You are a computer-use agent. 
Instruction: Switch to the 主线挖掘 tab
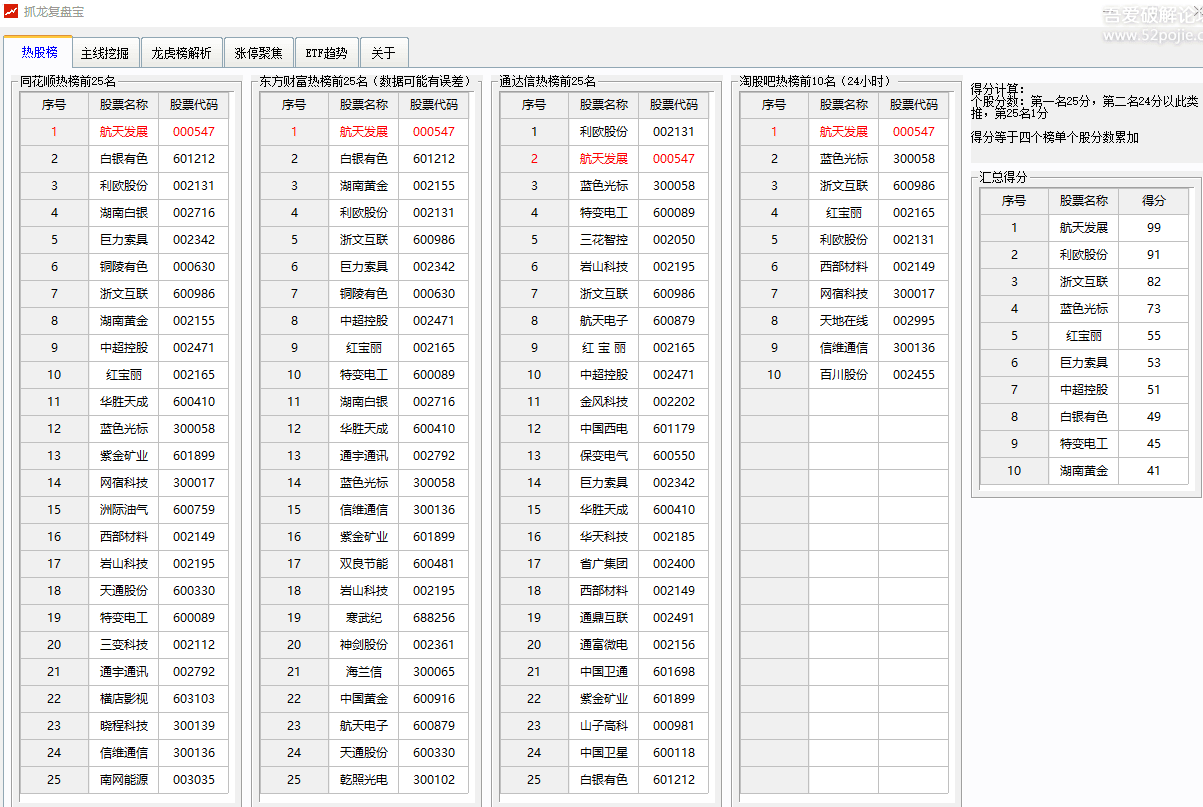tap(104, 53)
